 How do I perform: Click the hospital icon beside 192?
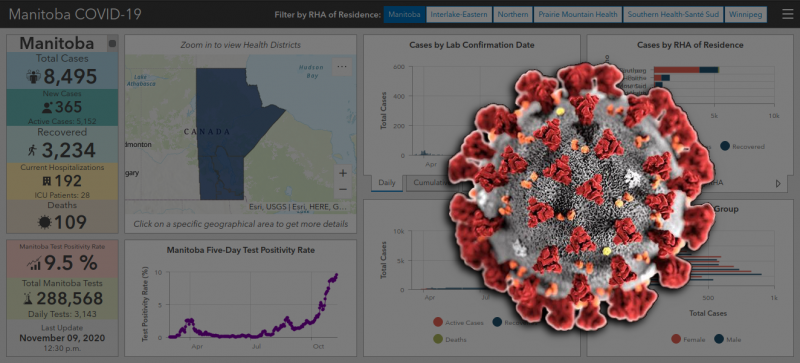(x=46, y=181)
